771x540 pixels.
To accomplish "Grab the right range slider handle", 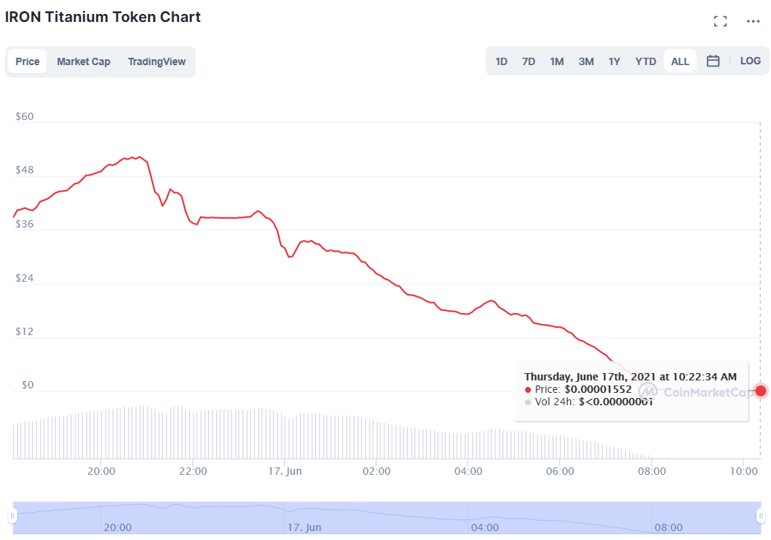I will click(760, 516).
